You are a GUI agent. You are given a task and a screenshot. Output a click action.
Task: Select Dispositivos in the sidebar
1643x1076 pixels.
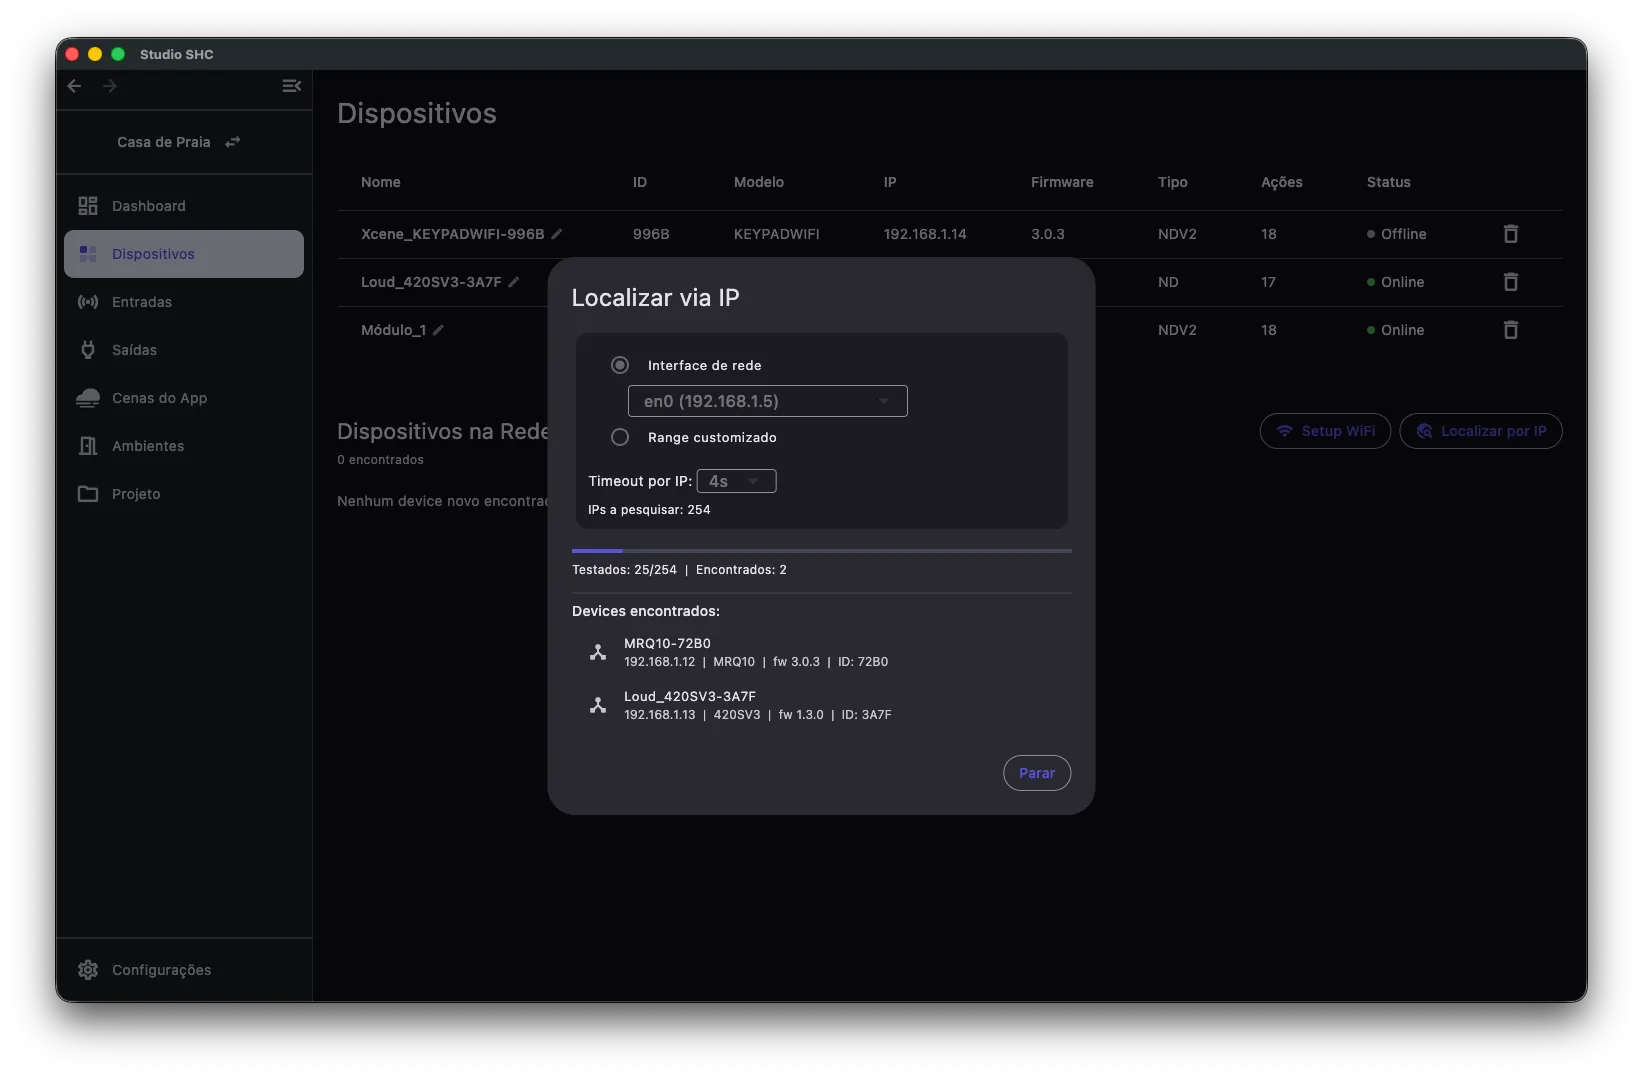pos(184,254)
